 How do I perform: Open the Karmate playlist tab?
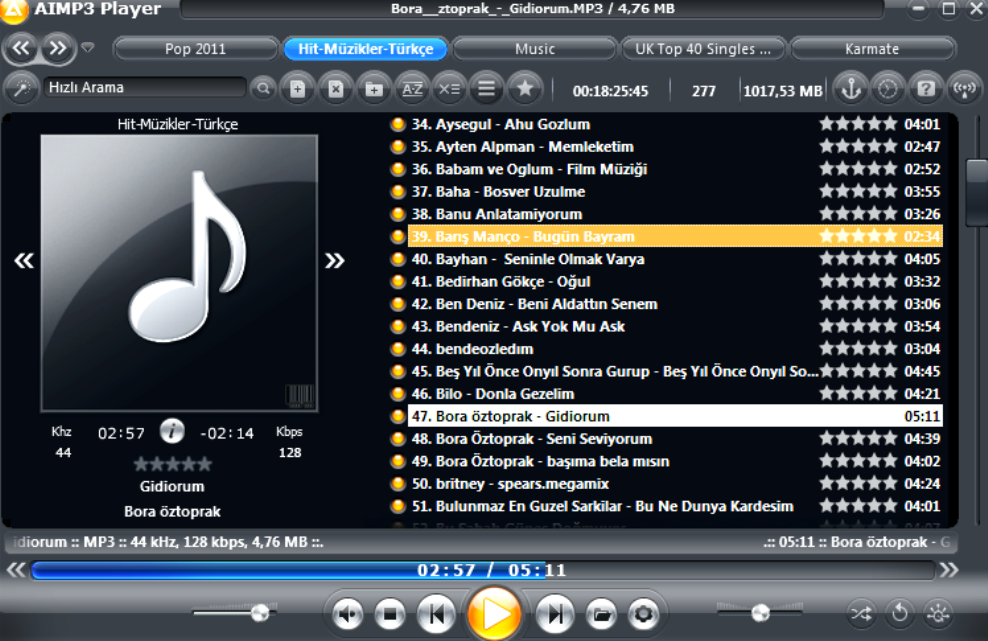point(872,49)
